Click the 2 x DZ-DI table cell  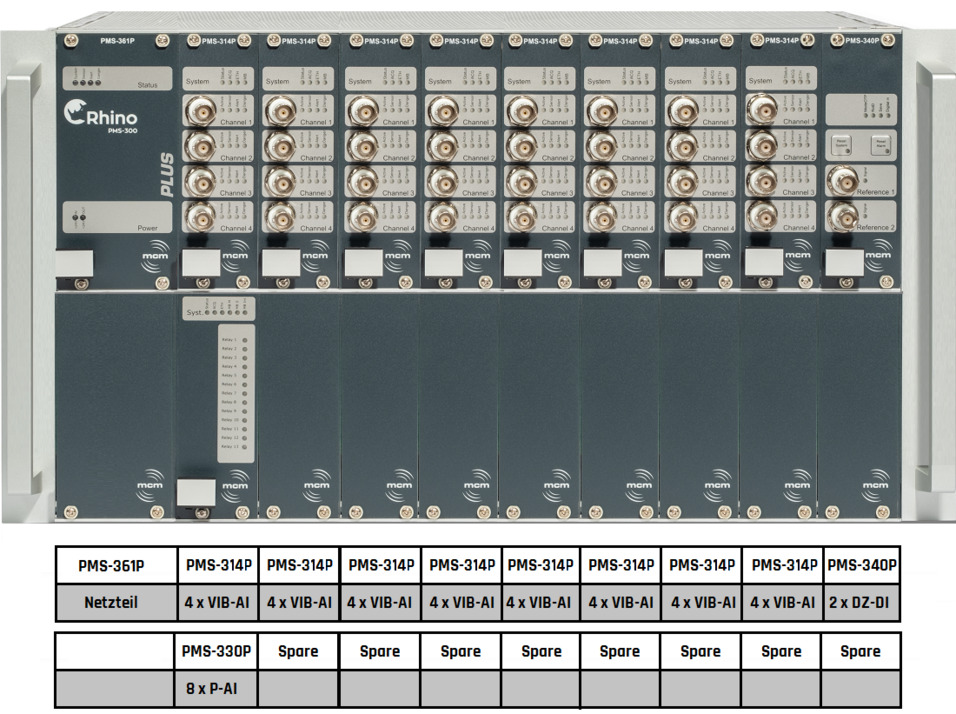(x=861, y=603)
